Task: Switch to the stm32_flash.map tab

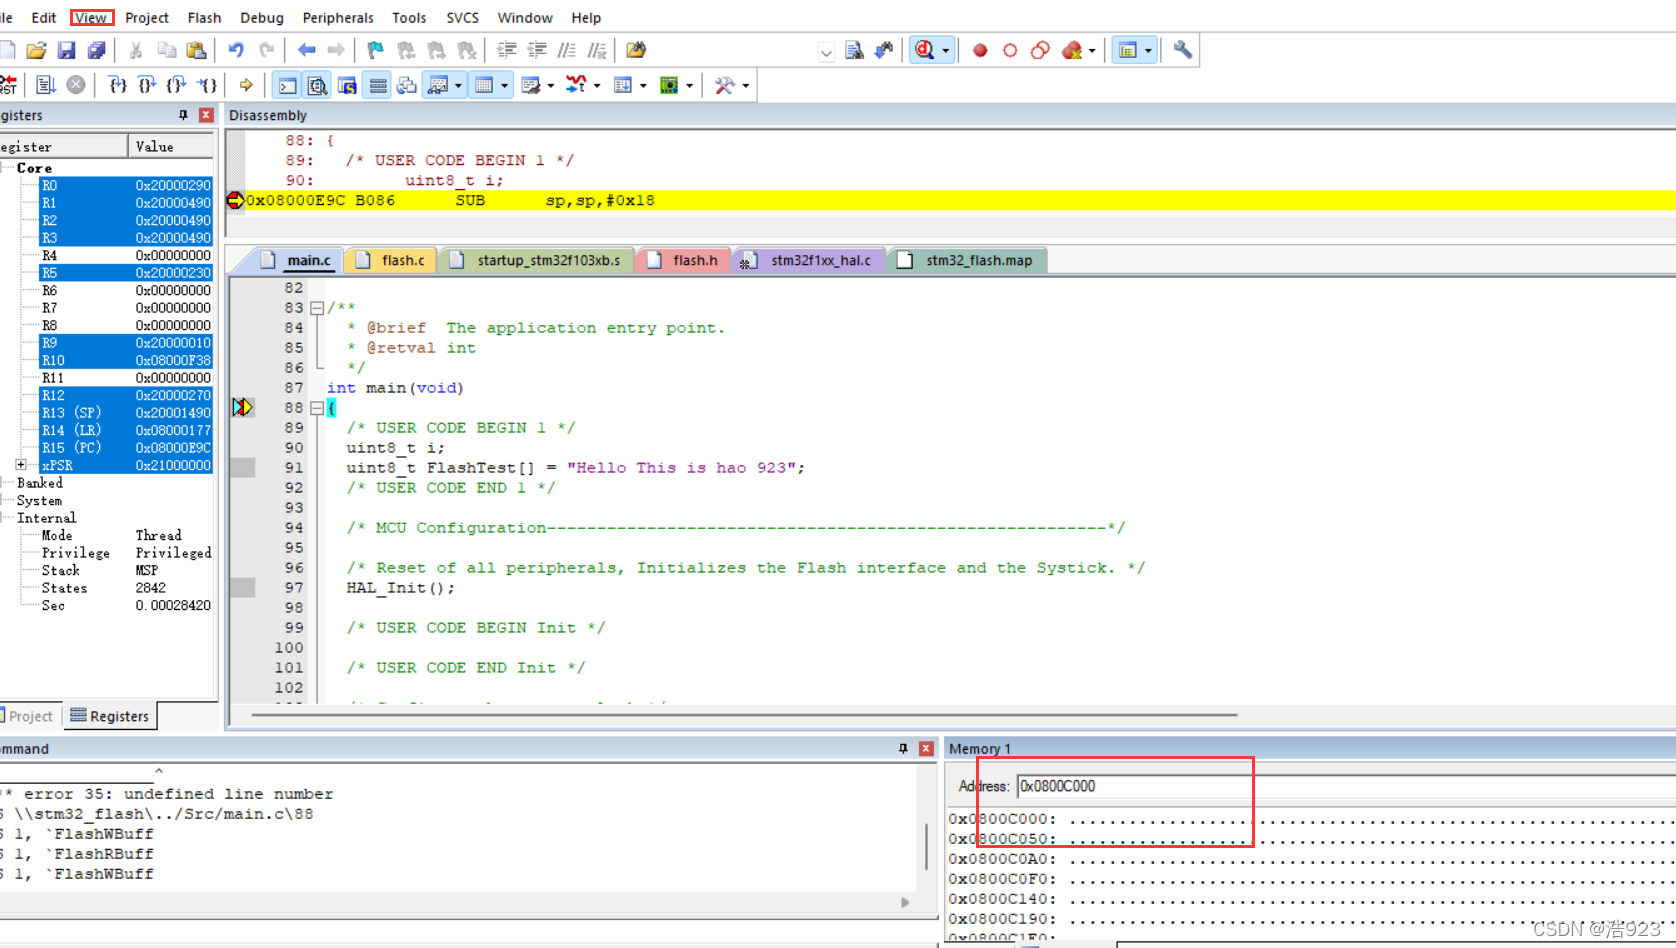Action: point(967,260)
